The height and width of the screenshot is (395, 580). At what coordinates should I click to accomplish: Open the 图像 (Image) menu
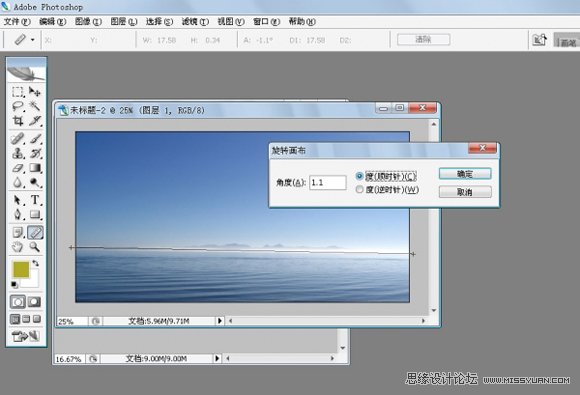88,21
